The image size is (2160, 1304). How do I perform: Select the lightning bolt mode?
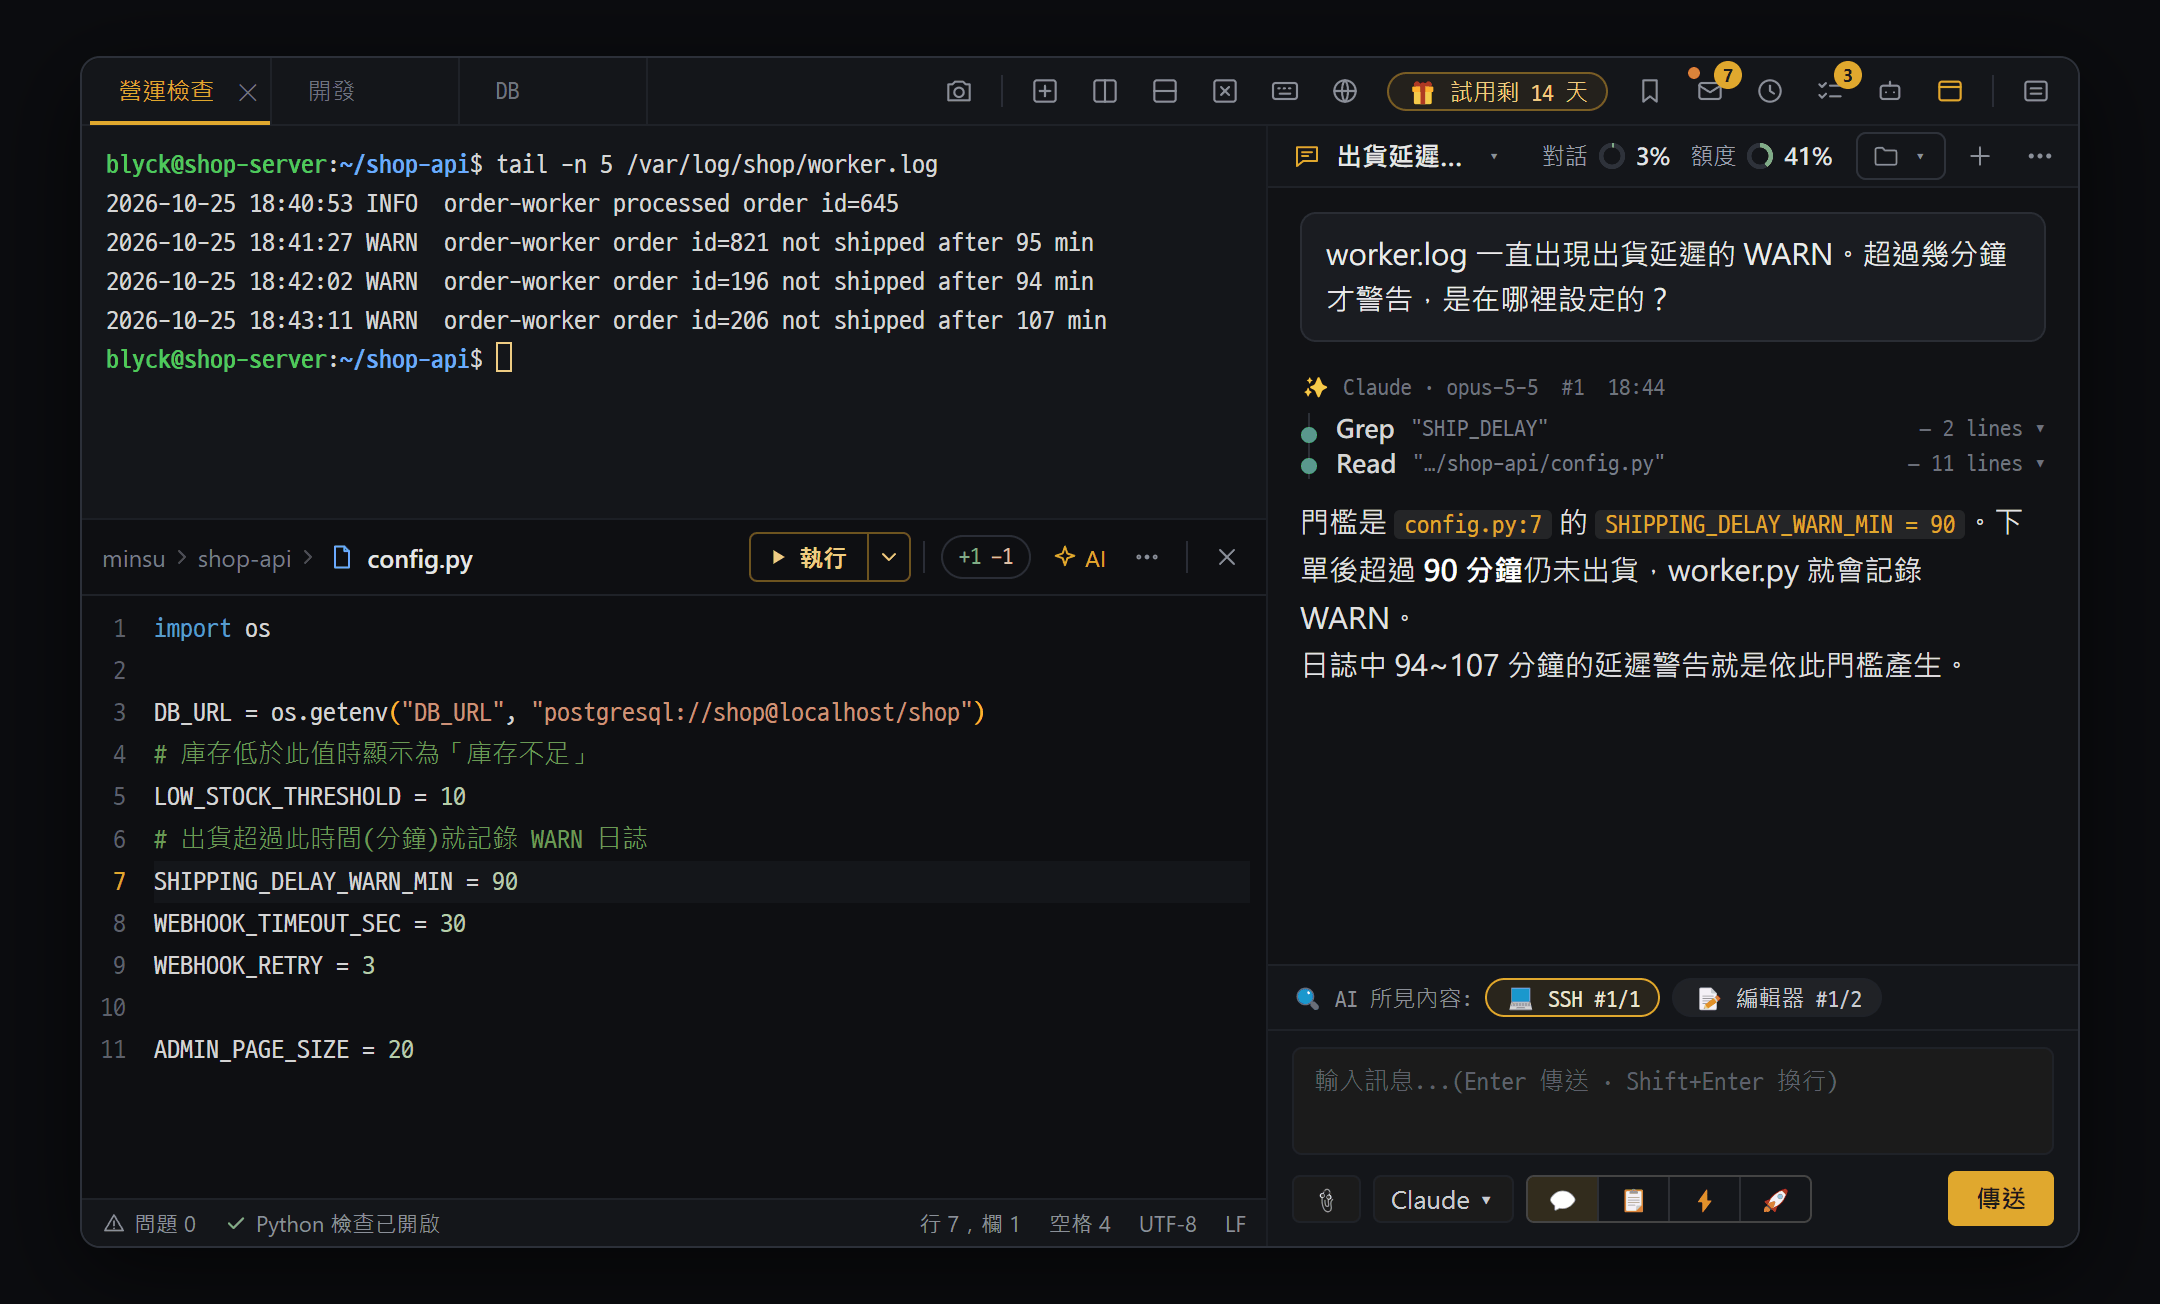pyautogui.click(x=1704, y=1199)
